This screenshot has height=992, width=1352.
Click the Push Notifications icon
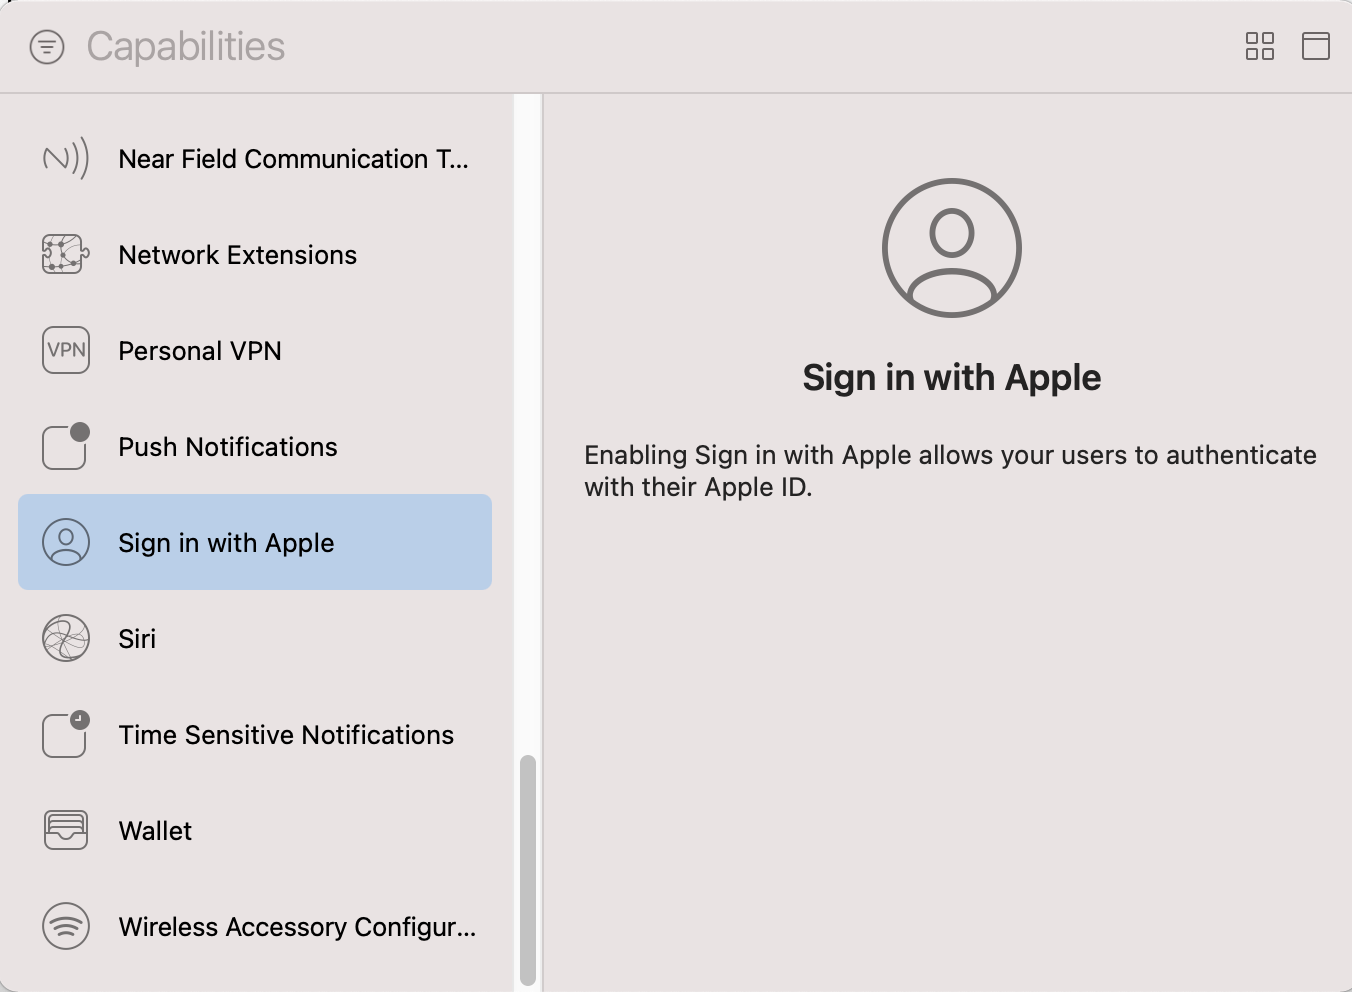66,446
